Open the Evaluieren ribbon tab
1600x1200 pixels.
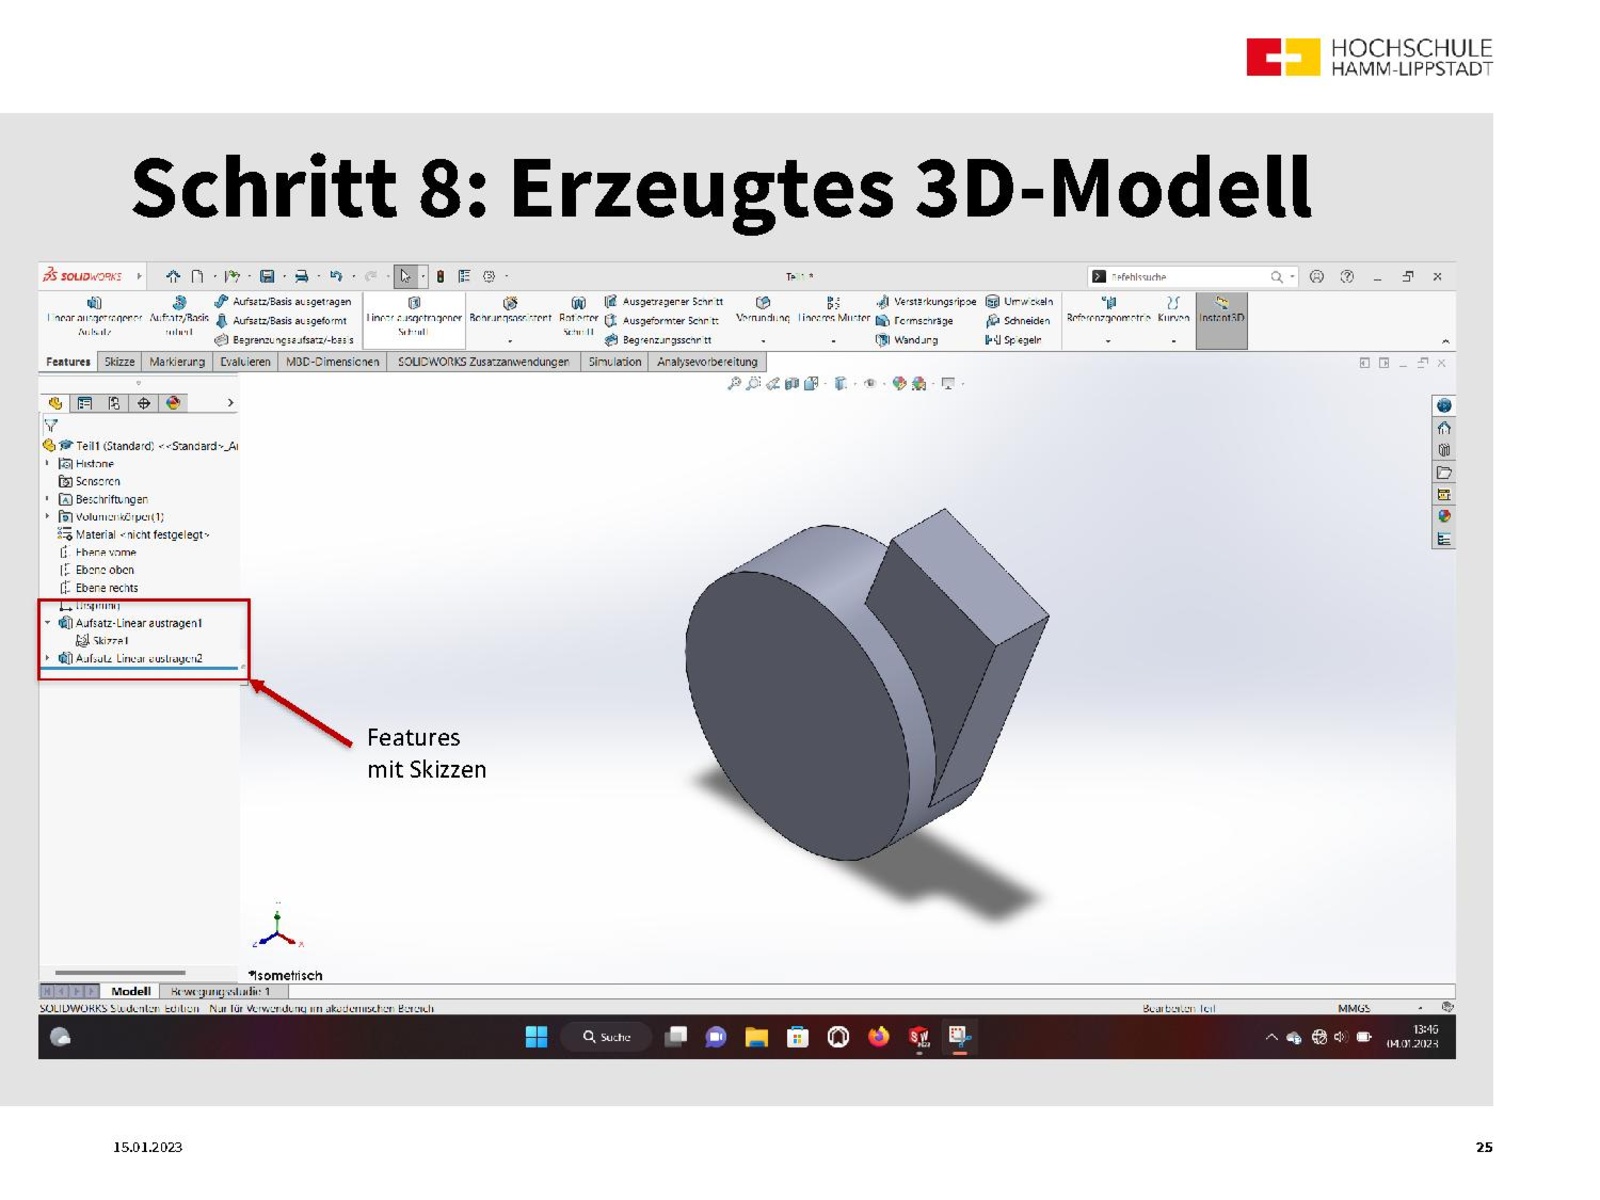[x=245, y=362]
